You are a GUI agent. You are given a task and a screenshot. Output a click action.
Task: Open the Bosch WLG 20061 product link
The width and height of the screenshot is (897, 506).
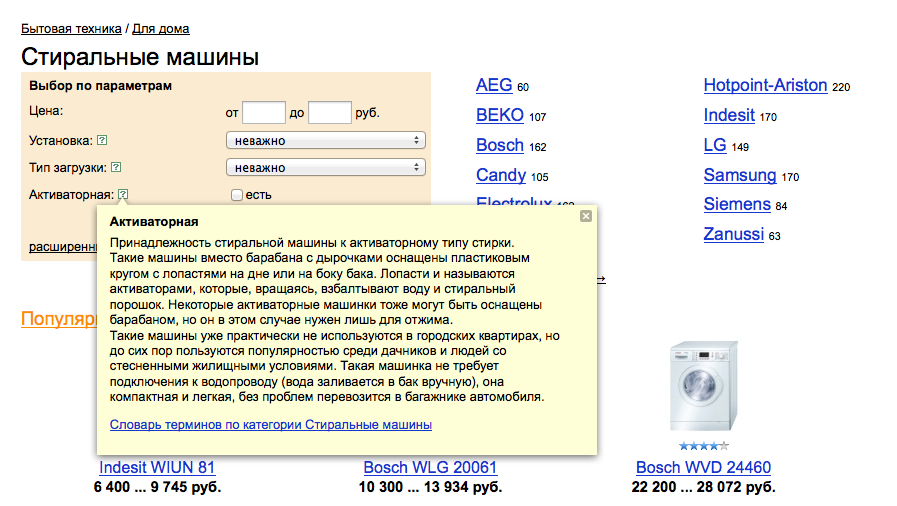pyautogui.click(x=430, y=468)
